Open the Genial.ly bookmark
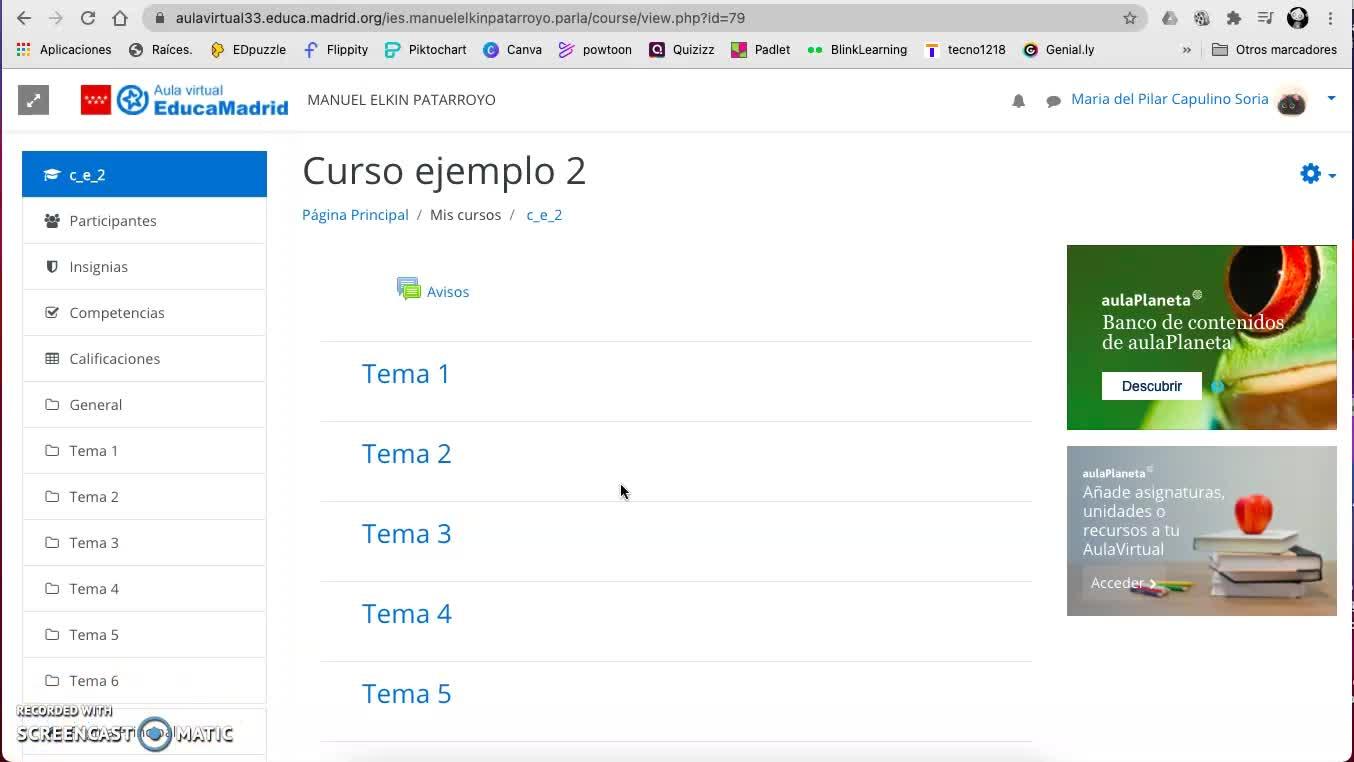Screen dimensions: 1354x762 (x=1059, y=50)
